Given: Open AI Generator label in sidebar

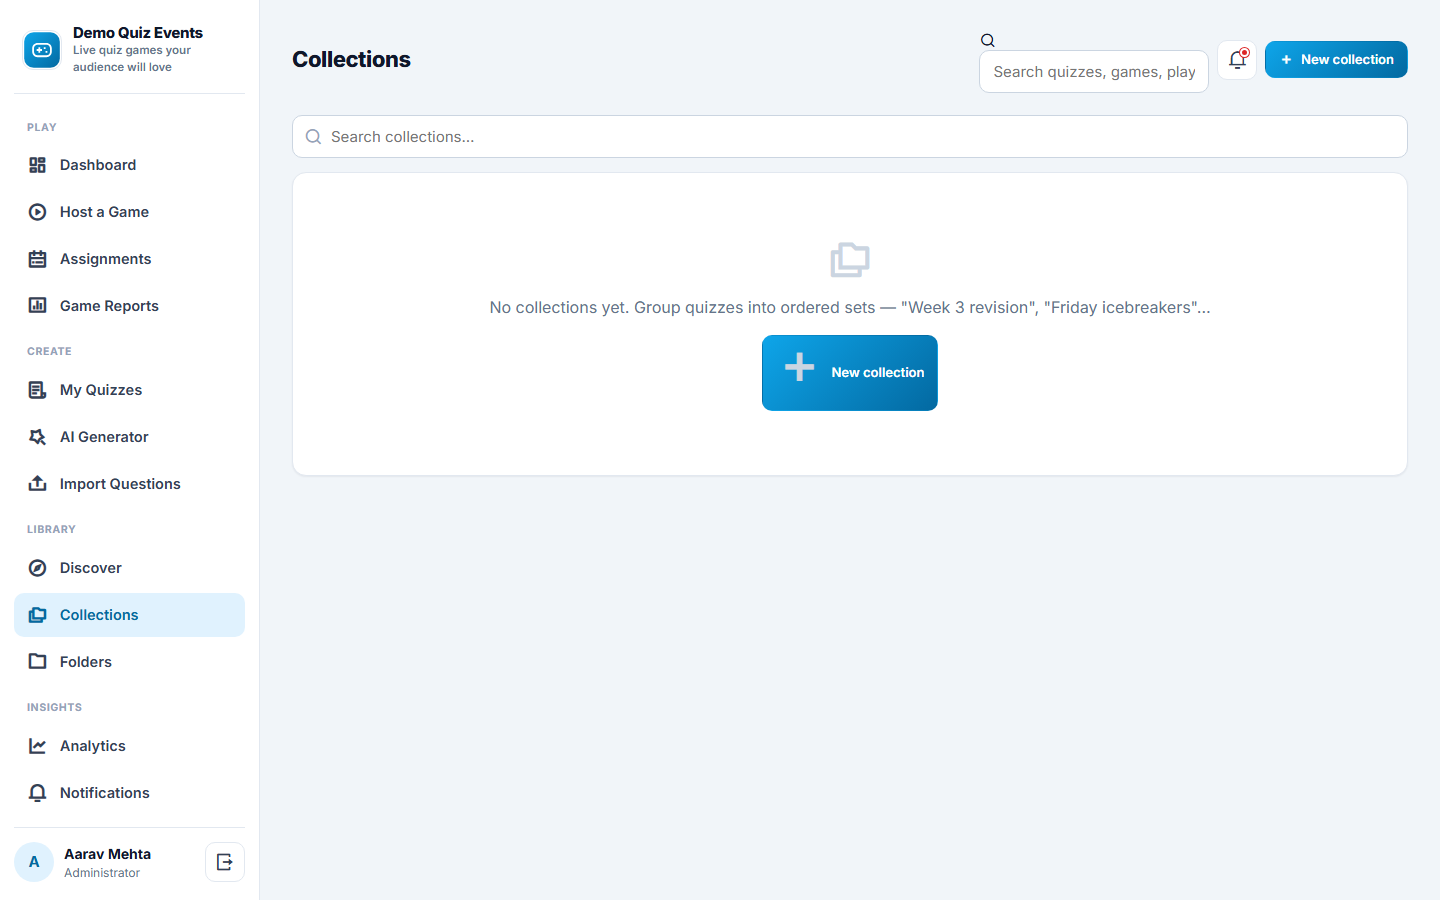Looking at the screenshot, I should [104, 437].
